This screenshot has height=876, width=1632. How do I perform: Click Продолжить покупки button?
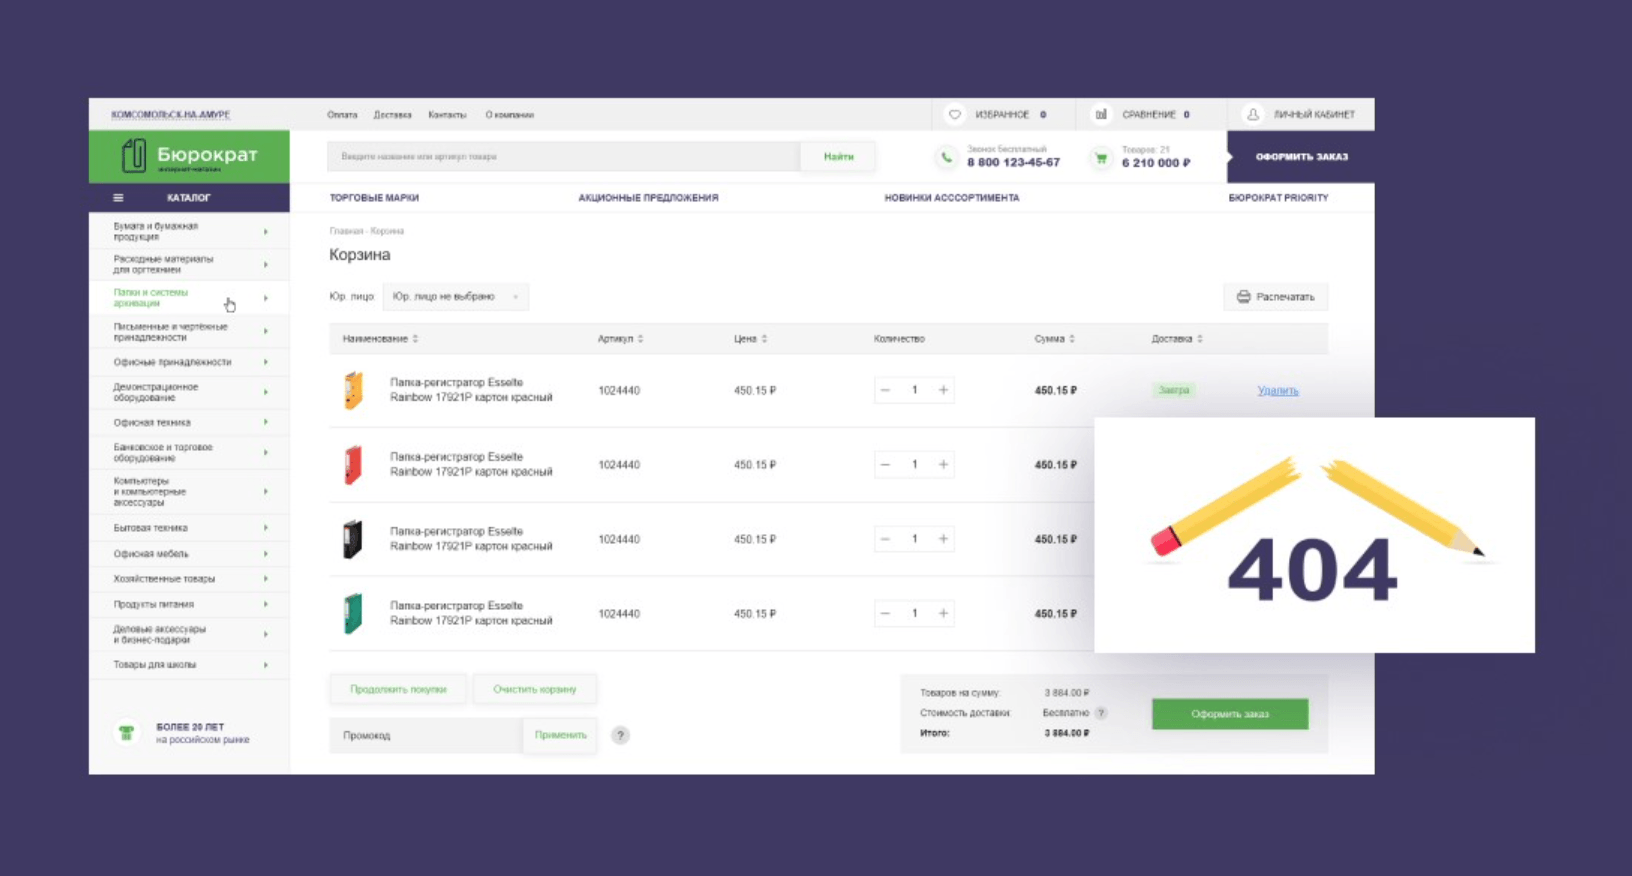[x=398, y=689]
